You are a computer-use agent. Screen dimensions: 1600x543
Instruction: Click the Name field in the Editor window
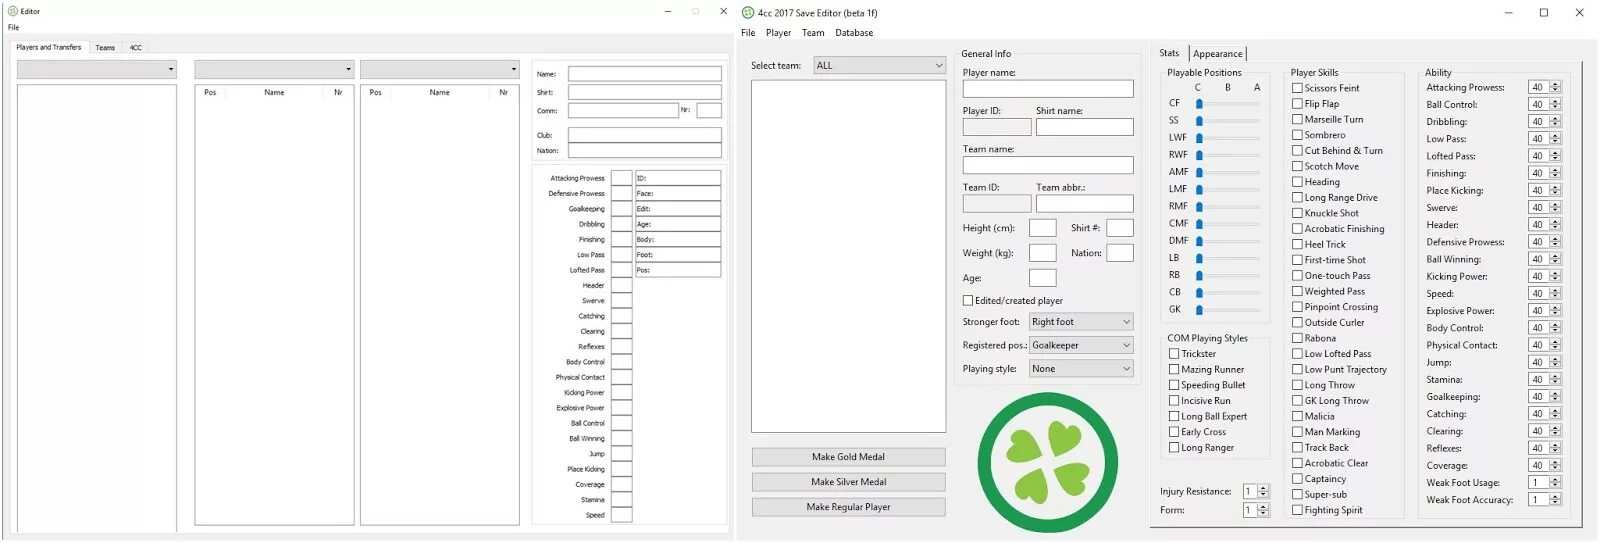click(x=645, y=74)
